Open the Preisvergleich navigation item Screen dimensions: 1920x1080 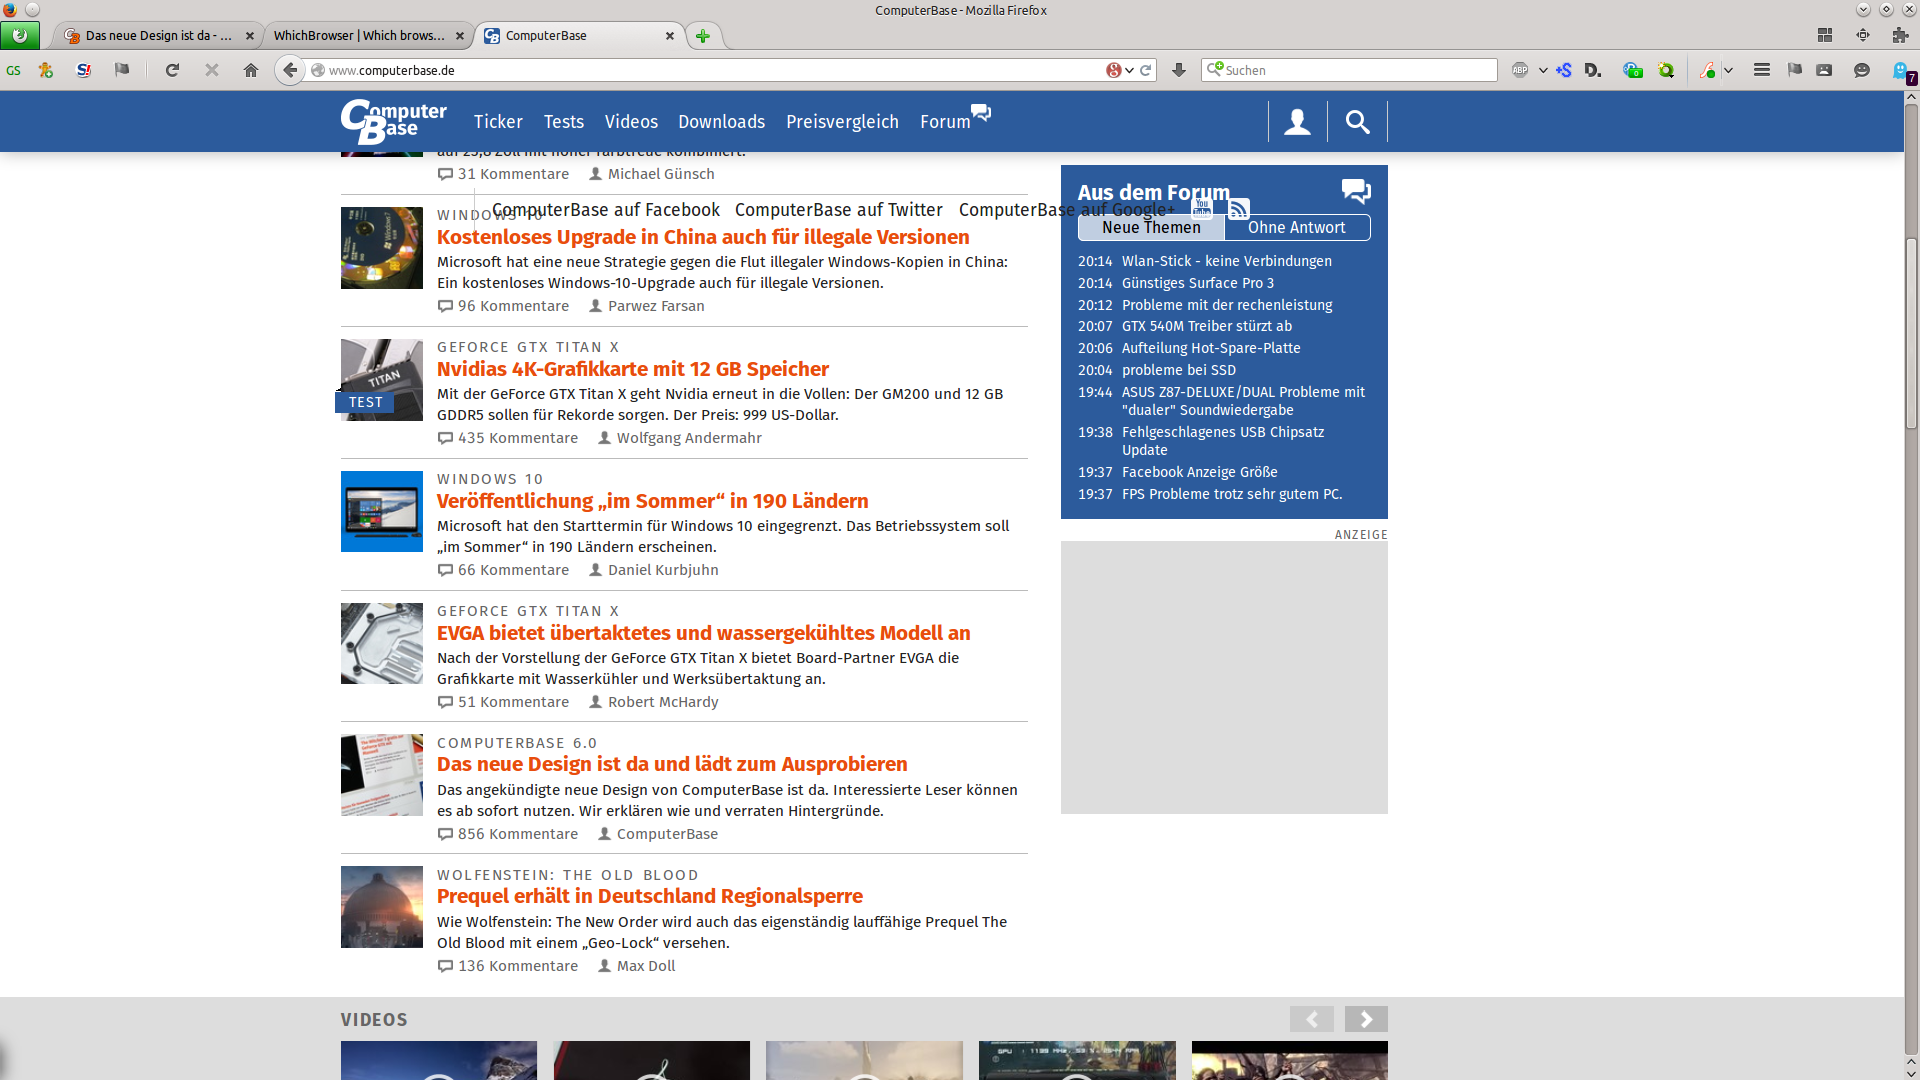(x=842, y=122)
